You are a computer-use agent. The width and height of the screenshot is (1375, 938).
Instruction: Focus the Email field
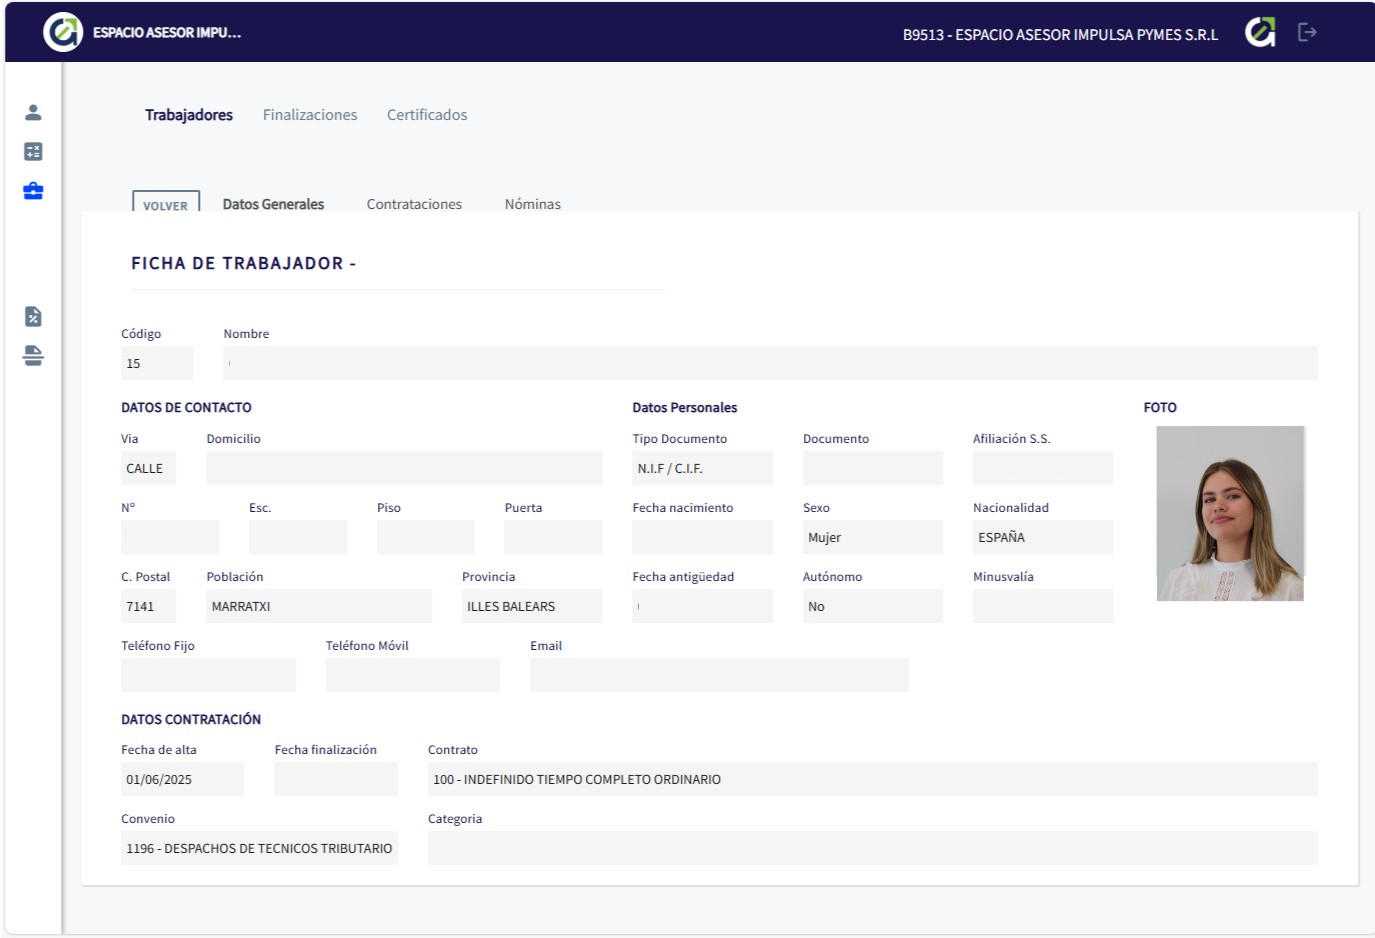click(719, 676)
